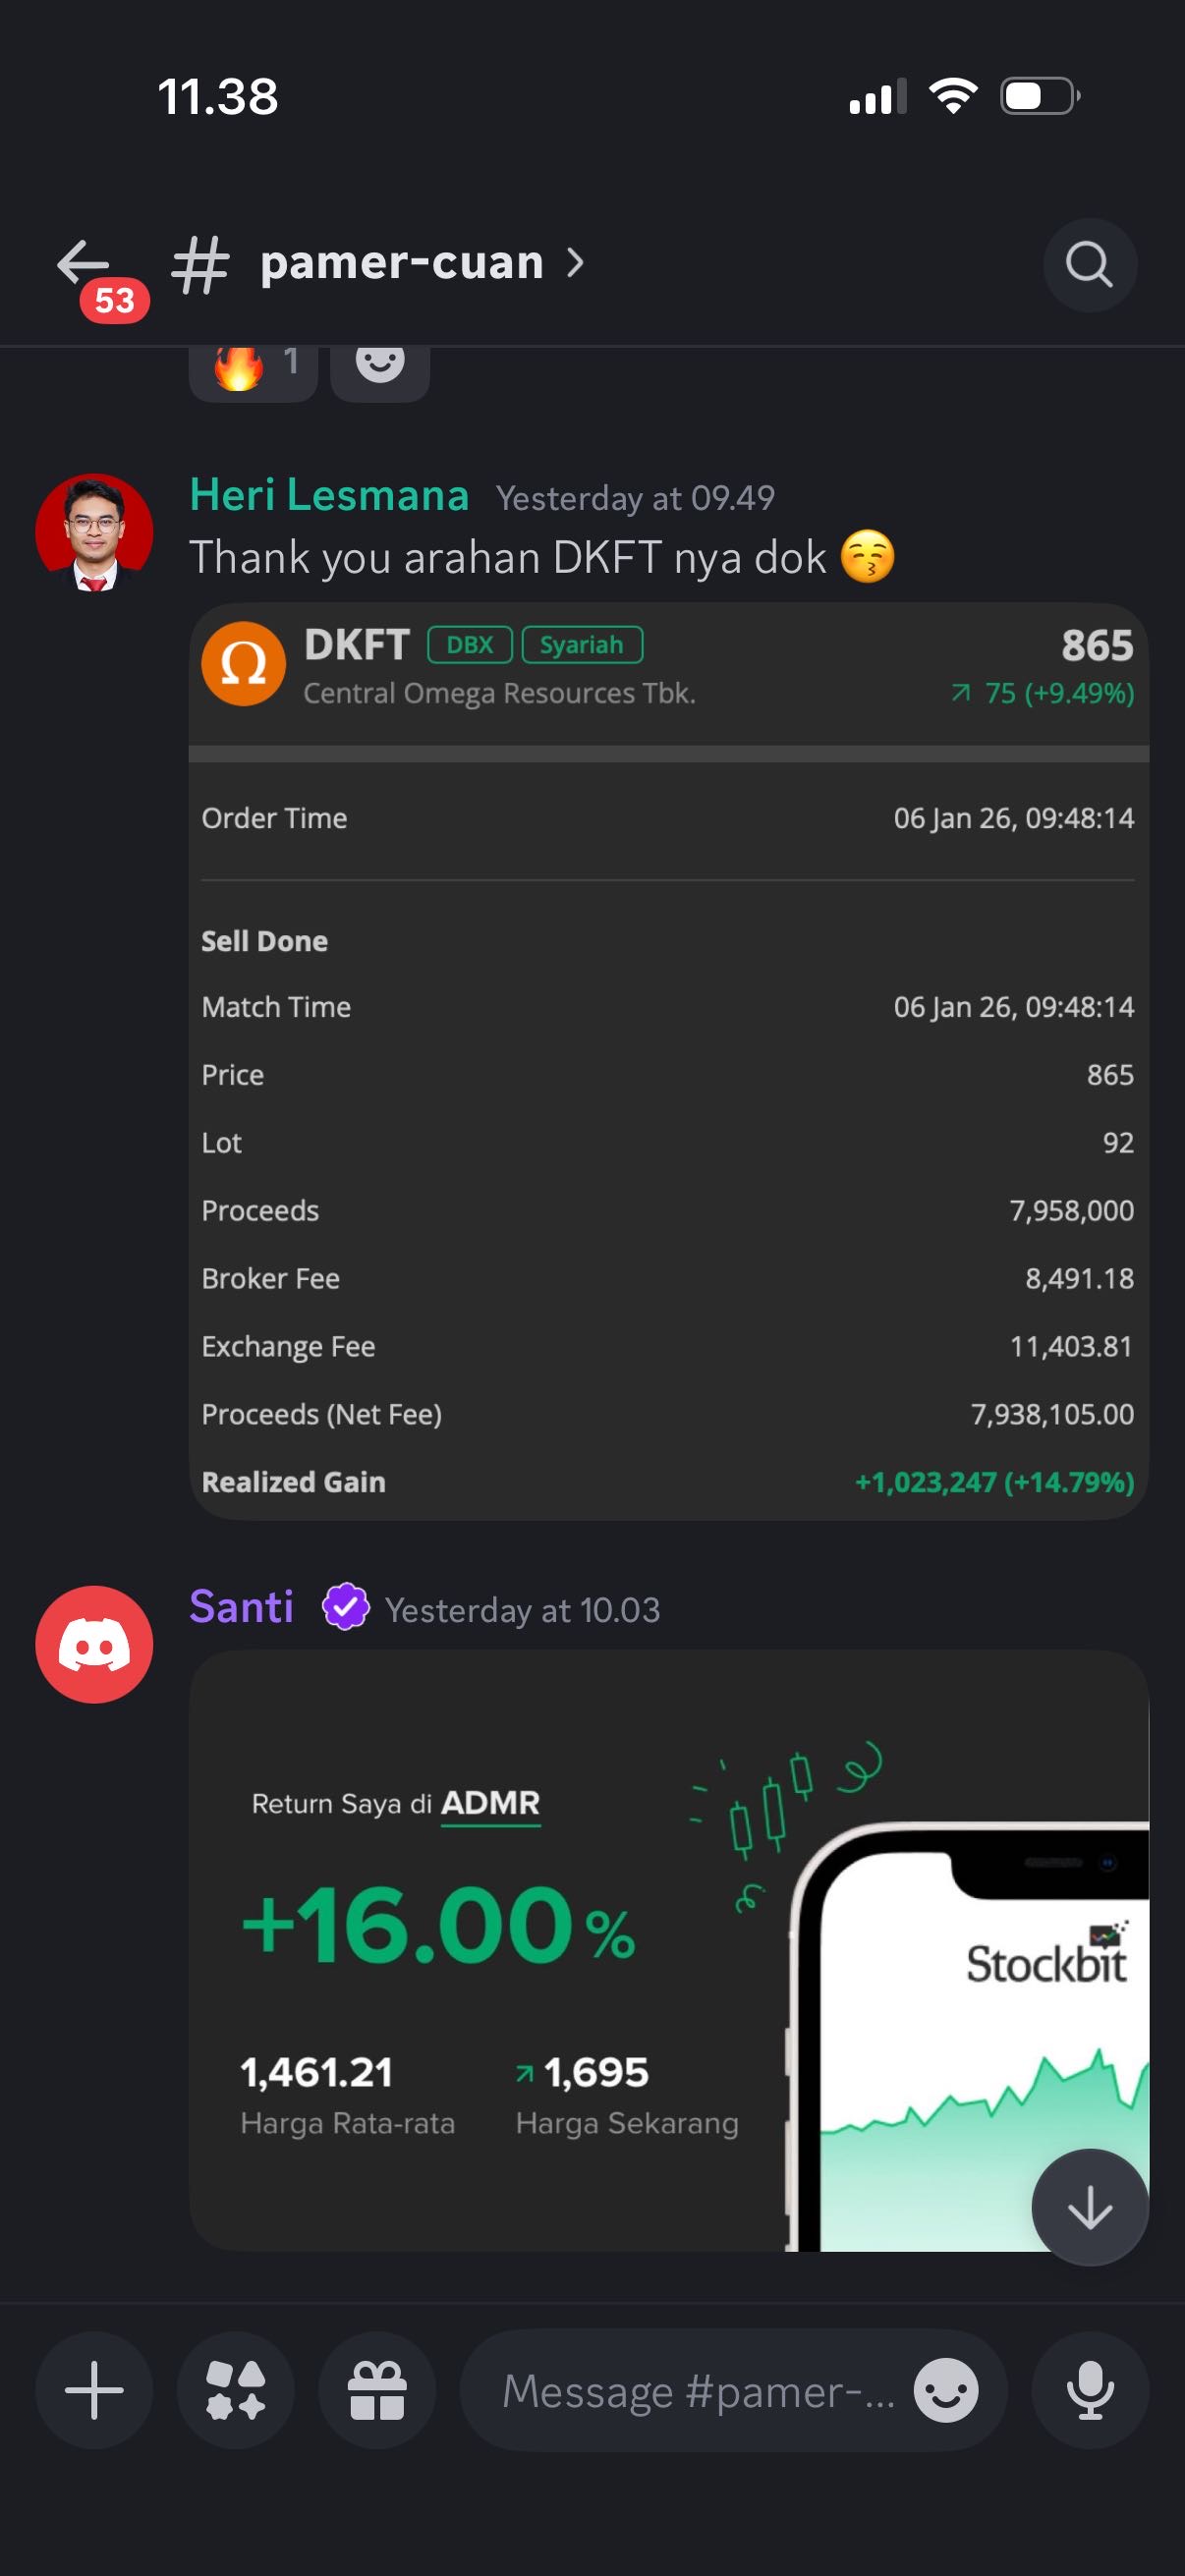Tap the back arrow icon
Screen dimensions: 1185x2576
84,264
